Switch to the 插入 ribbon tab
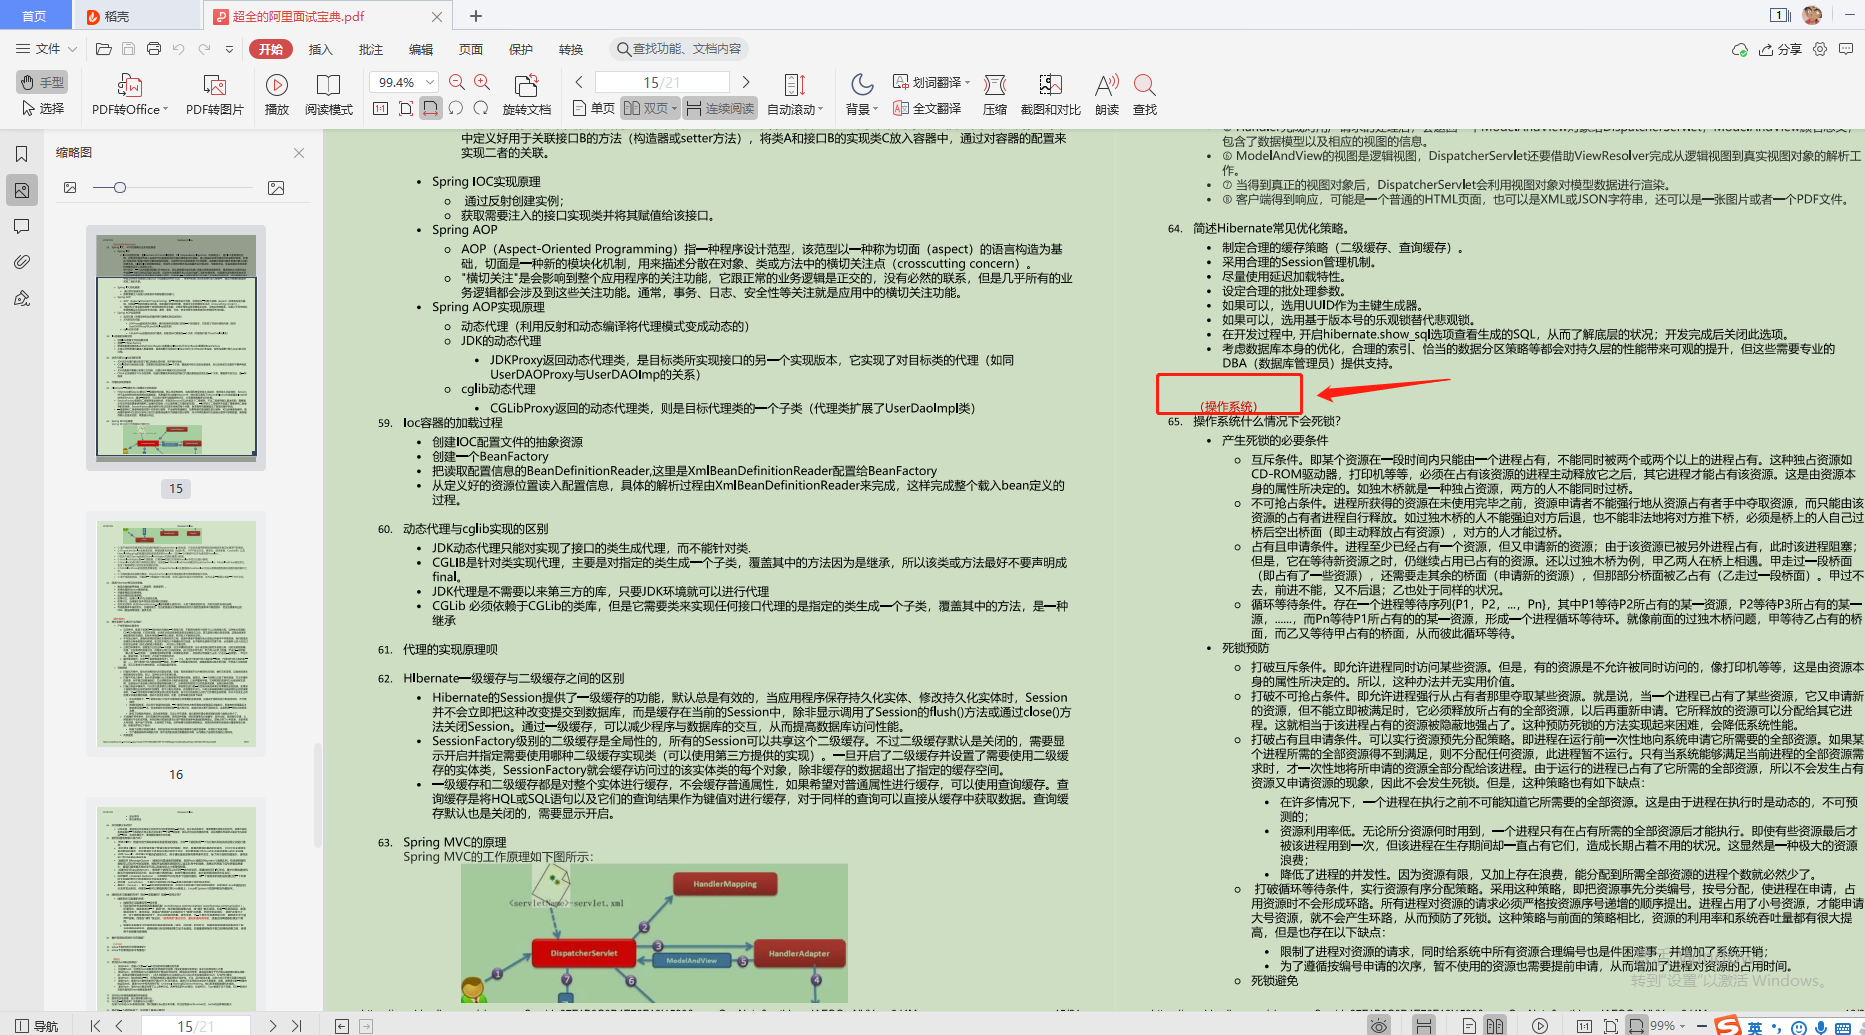The width and height of the screenshot is (1865, 1035). tap(319, 48)
